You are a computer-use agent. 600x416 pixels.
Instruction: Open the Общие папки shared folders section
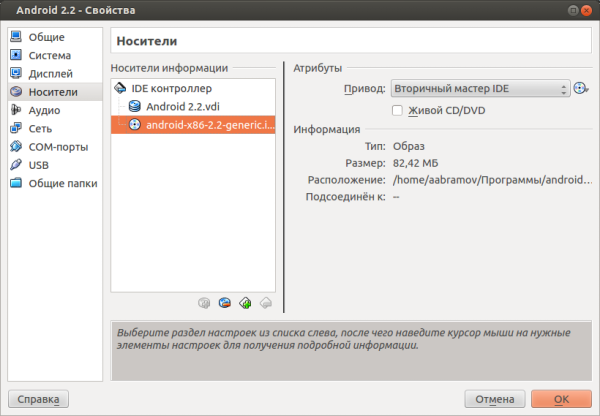click(x=63, y=183)
